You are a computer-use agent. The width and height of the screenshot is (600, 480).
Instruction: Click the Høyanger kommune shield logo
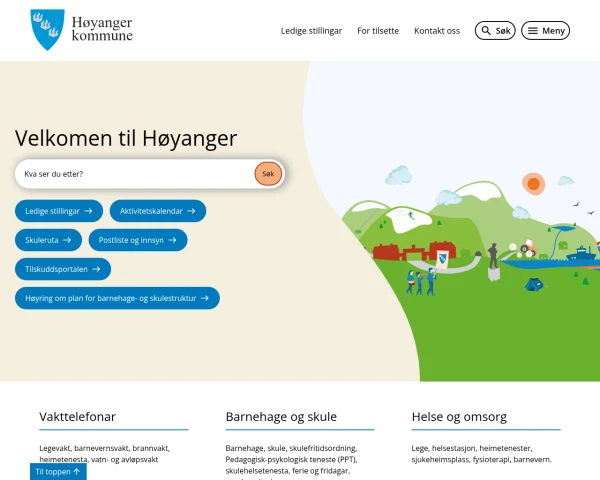coord(47,29)
